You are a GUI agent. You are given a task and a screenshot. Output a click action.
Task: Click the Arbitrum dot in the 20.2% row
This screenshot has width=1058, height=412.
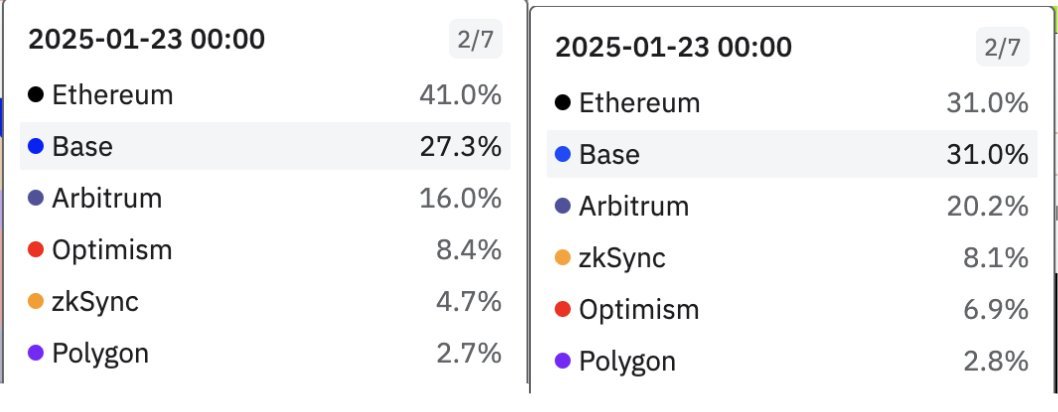pos(562,206)
